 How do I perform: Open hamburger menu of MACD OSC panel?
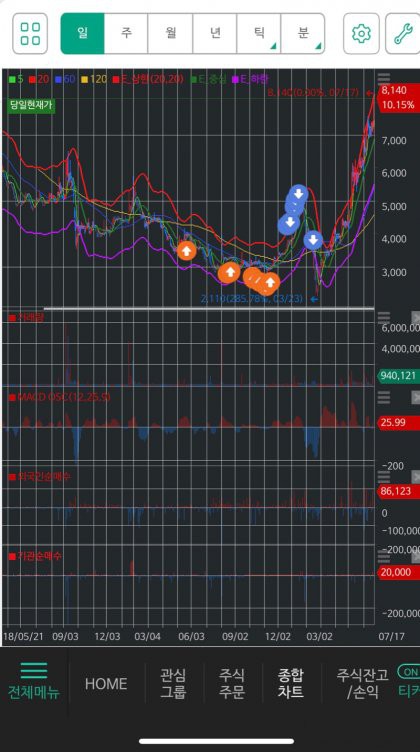(x=385, y=397)
